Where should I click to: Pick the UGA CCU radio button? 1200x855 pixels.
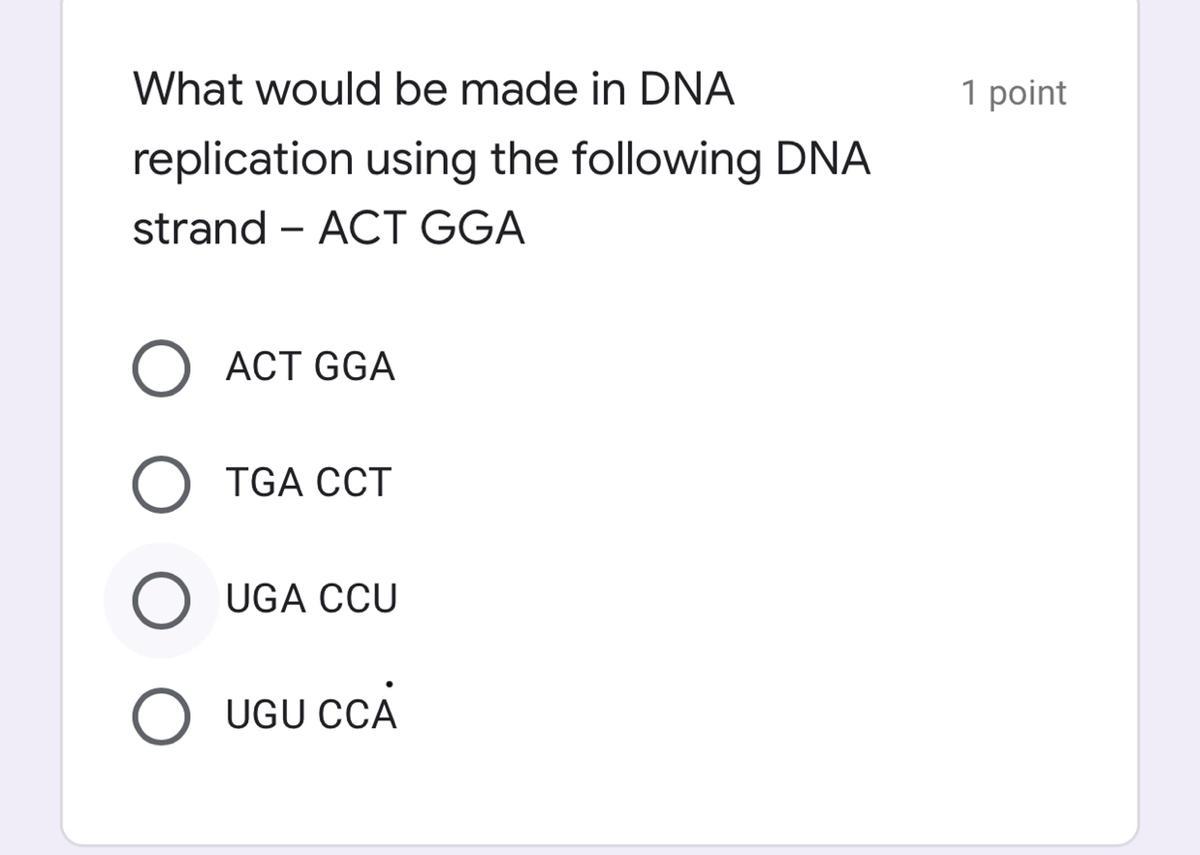tap(161, 600)
